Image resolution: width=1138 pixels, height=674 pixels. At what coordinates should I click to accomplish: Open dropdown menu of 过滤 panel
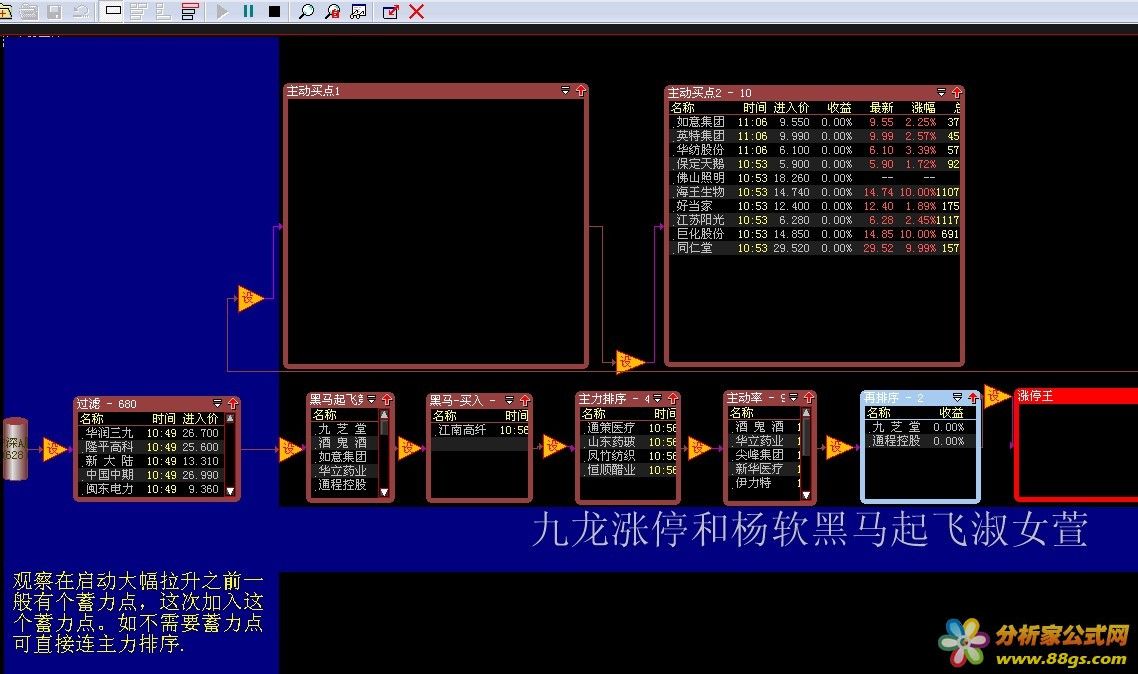(217, 403)
